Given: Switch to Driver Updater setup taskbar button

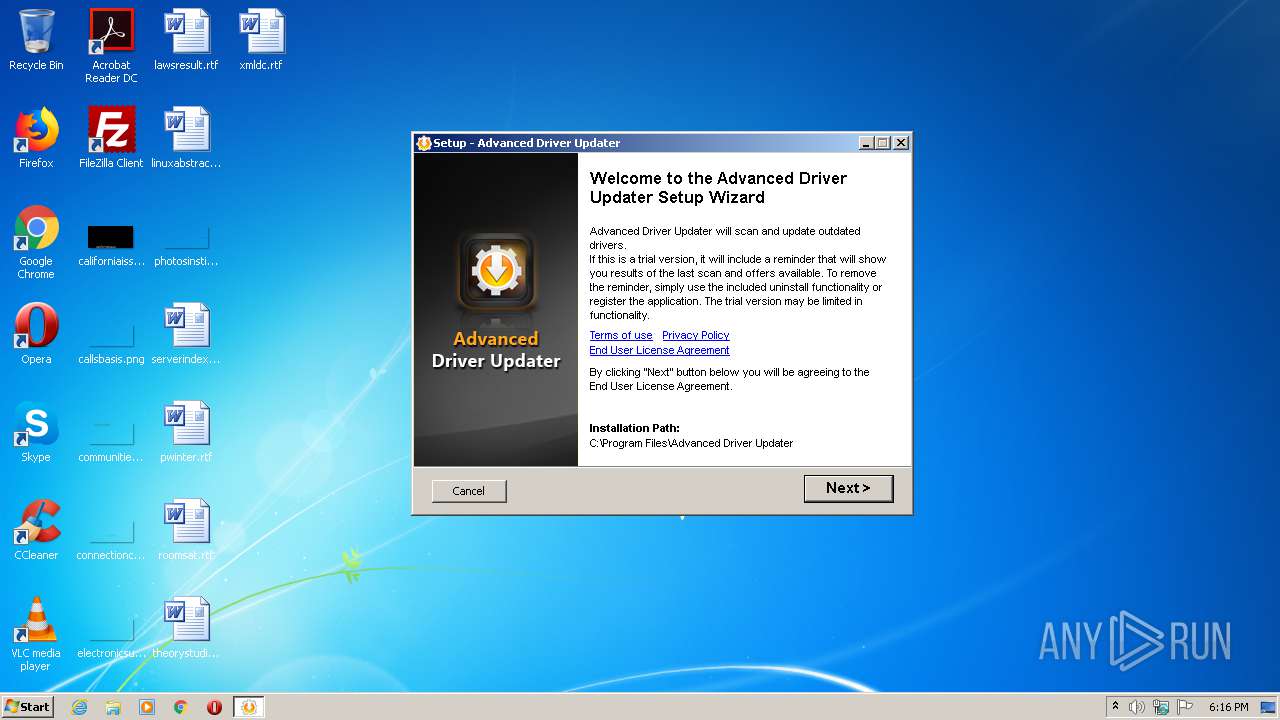Looking at the screenshot, I should (249, 707).
